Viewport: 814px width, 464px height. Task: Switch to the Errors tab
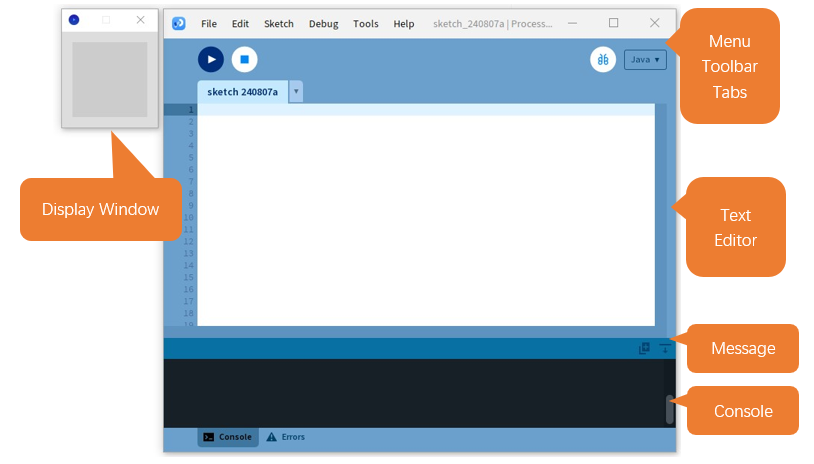pyautogui.click(x=286, y=437)
